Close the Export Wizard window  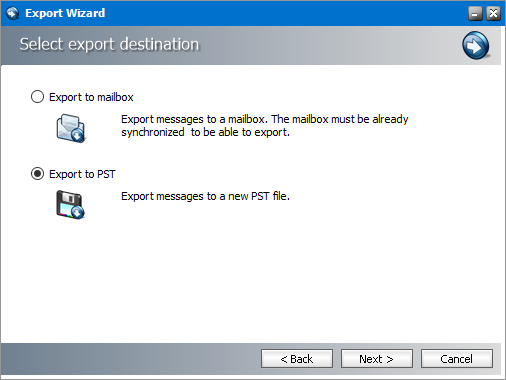click(x=493, y=14)
